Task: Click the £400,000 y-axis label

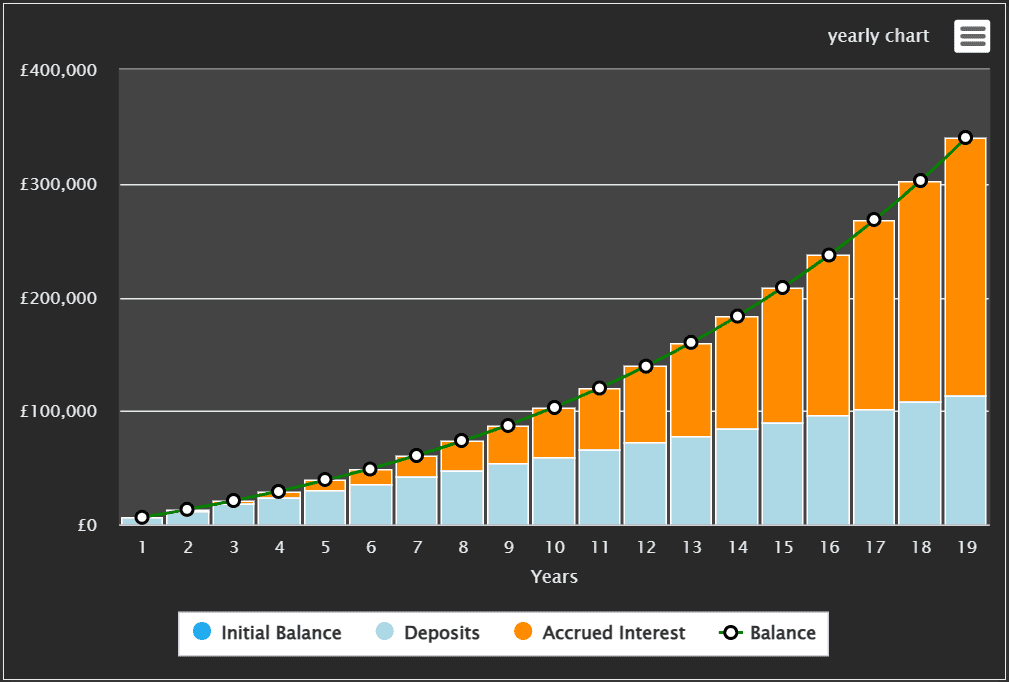Action: pos(59,71)
